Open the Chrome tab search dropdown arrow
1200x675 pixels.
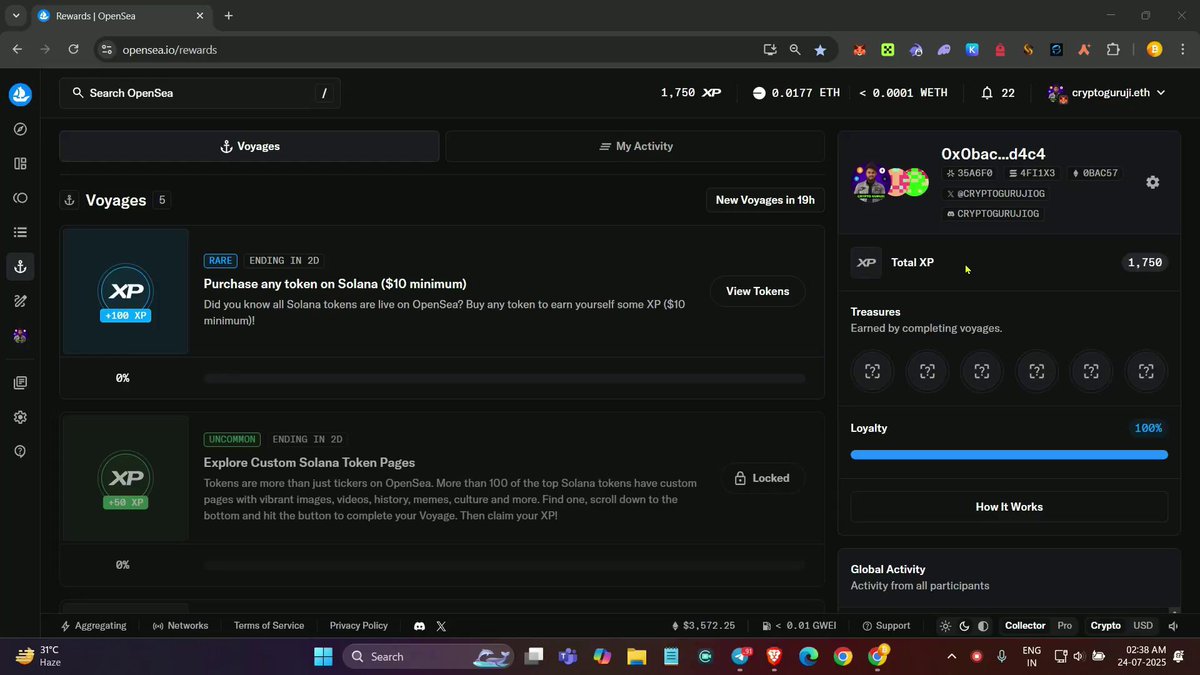16,16
